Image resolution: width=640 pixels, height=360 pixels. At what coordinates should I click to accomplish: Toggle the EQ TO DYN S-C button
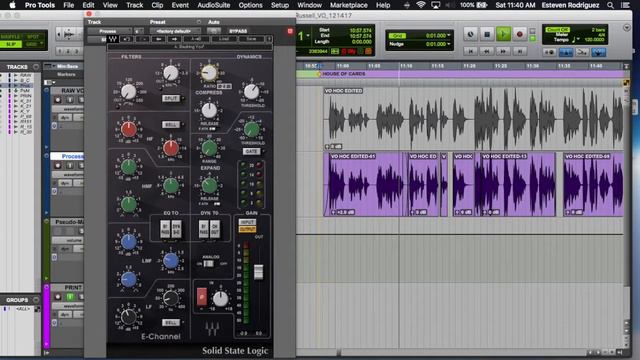pyautogui.click(x=176, y=229)
